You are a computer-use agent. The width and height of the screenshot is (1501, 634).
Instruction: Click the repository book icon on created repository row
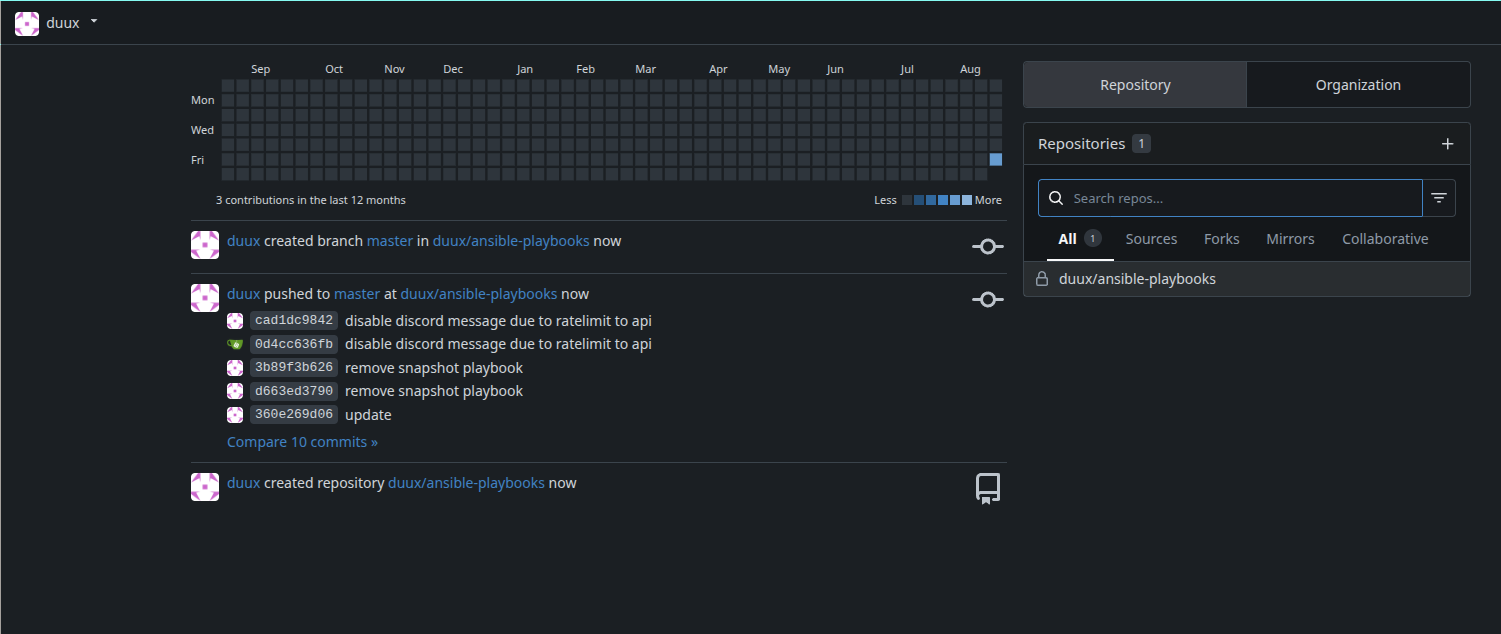point(987,488)
